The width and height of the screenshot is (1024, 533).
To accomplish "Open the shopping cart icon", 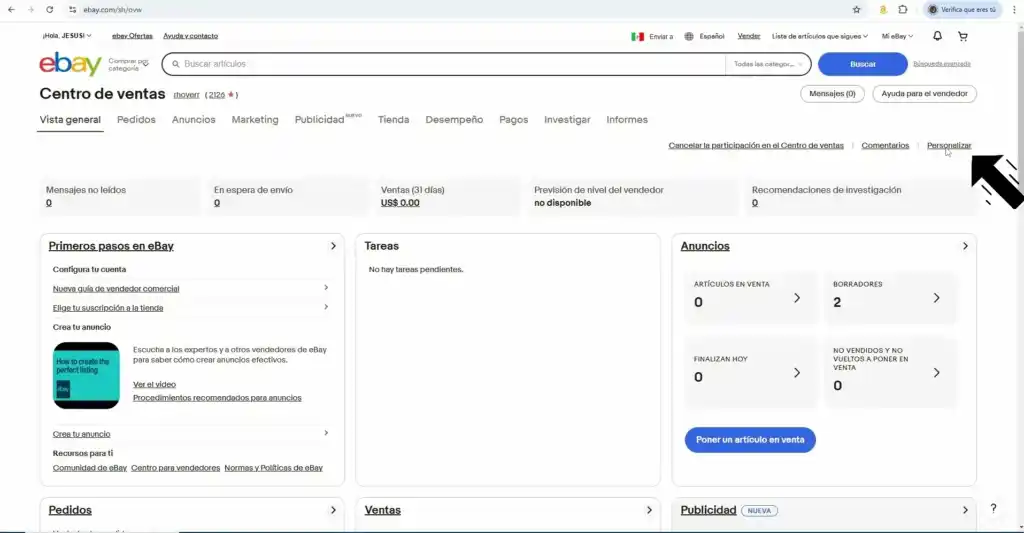I will 963,36.
